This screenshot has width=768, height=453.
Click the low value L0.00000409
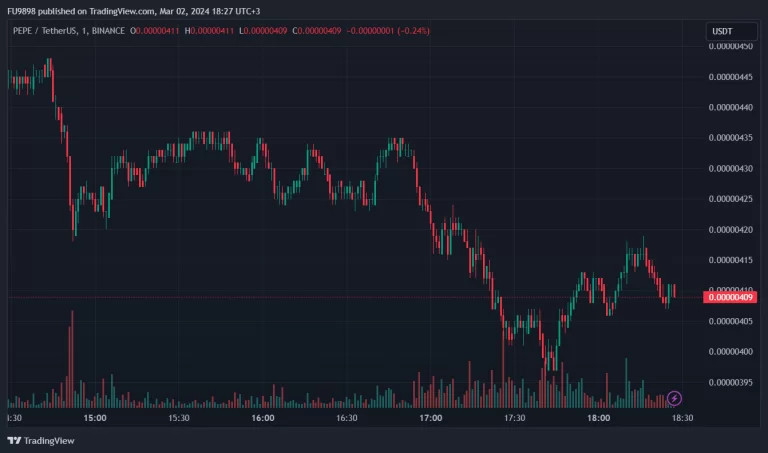tap(263, 31)
